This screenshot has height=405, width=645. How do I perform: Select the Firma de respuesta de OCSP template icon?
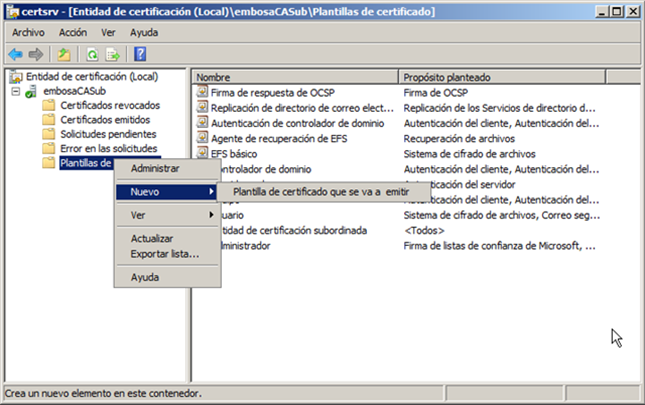202,92
